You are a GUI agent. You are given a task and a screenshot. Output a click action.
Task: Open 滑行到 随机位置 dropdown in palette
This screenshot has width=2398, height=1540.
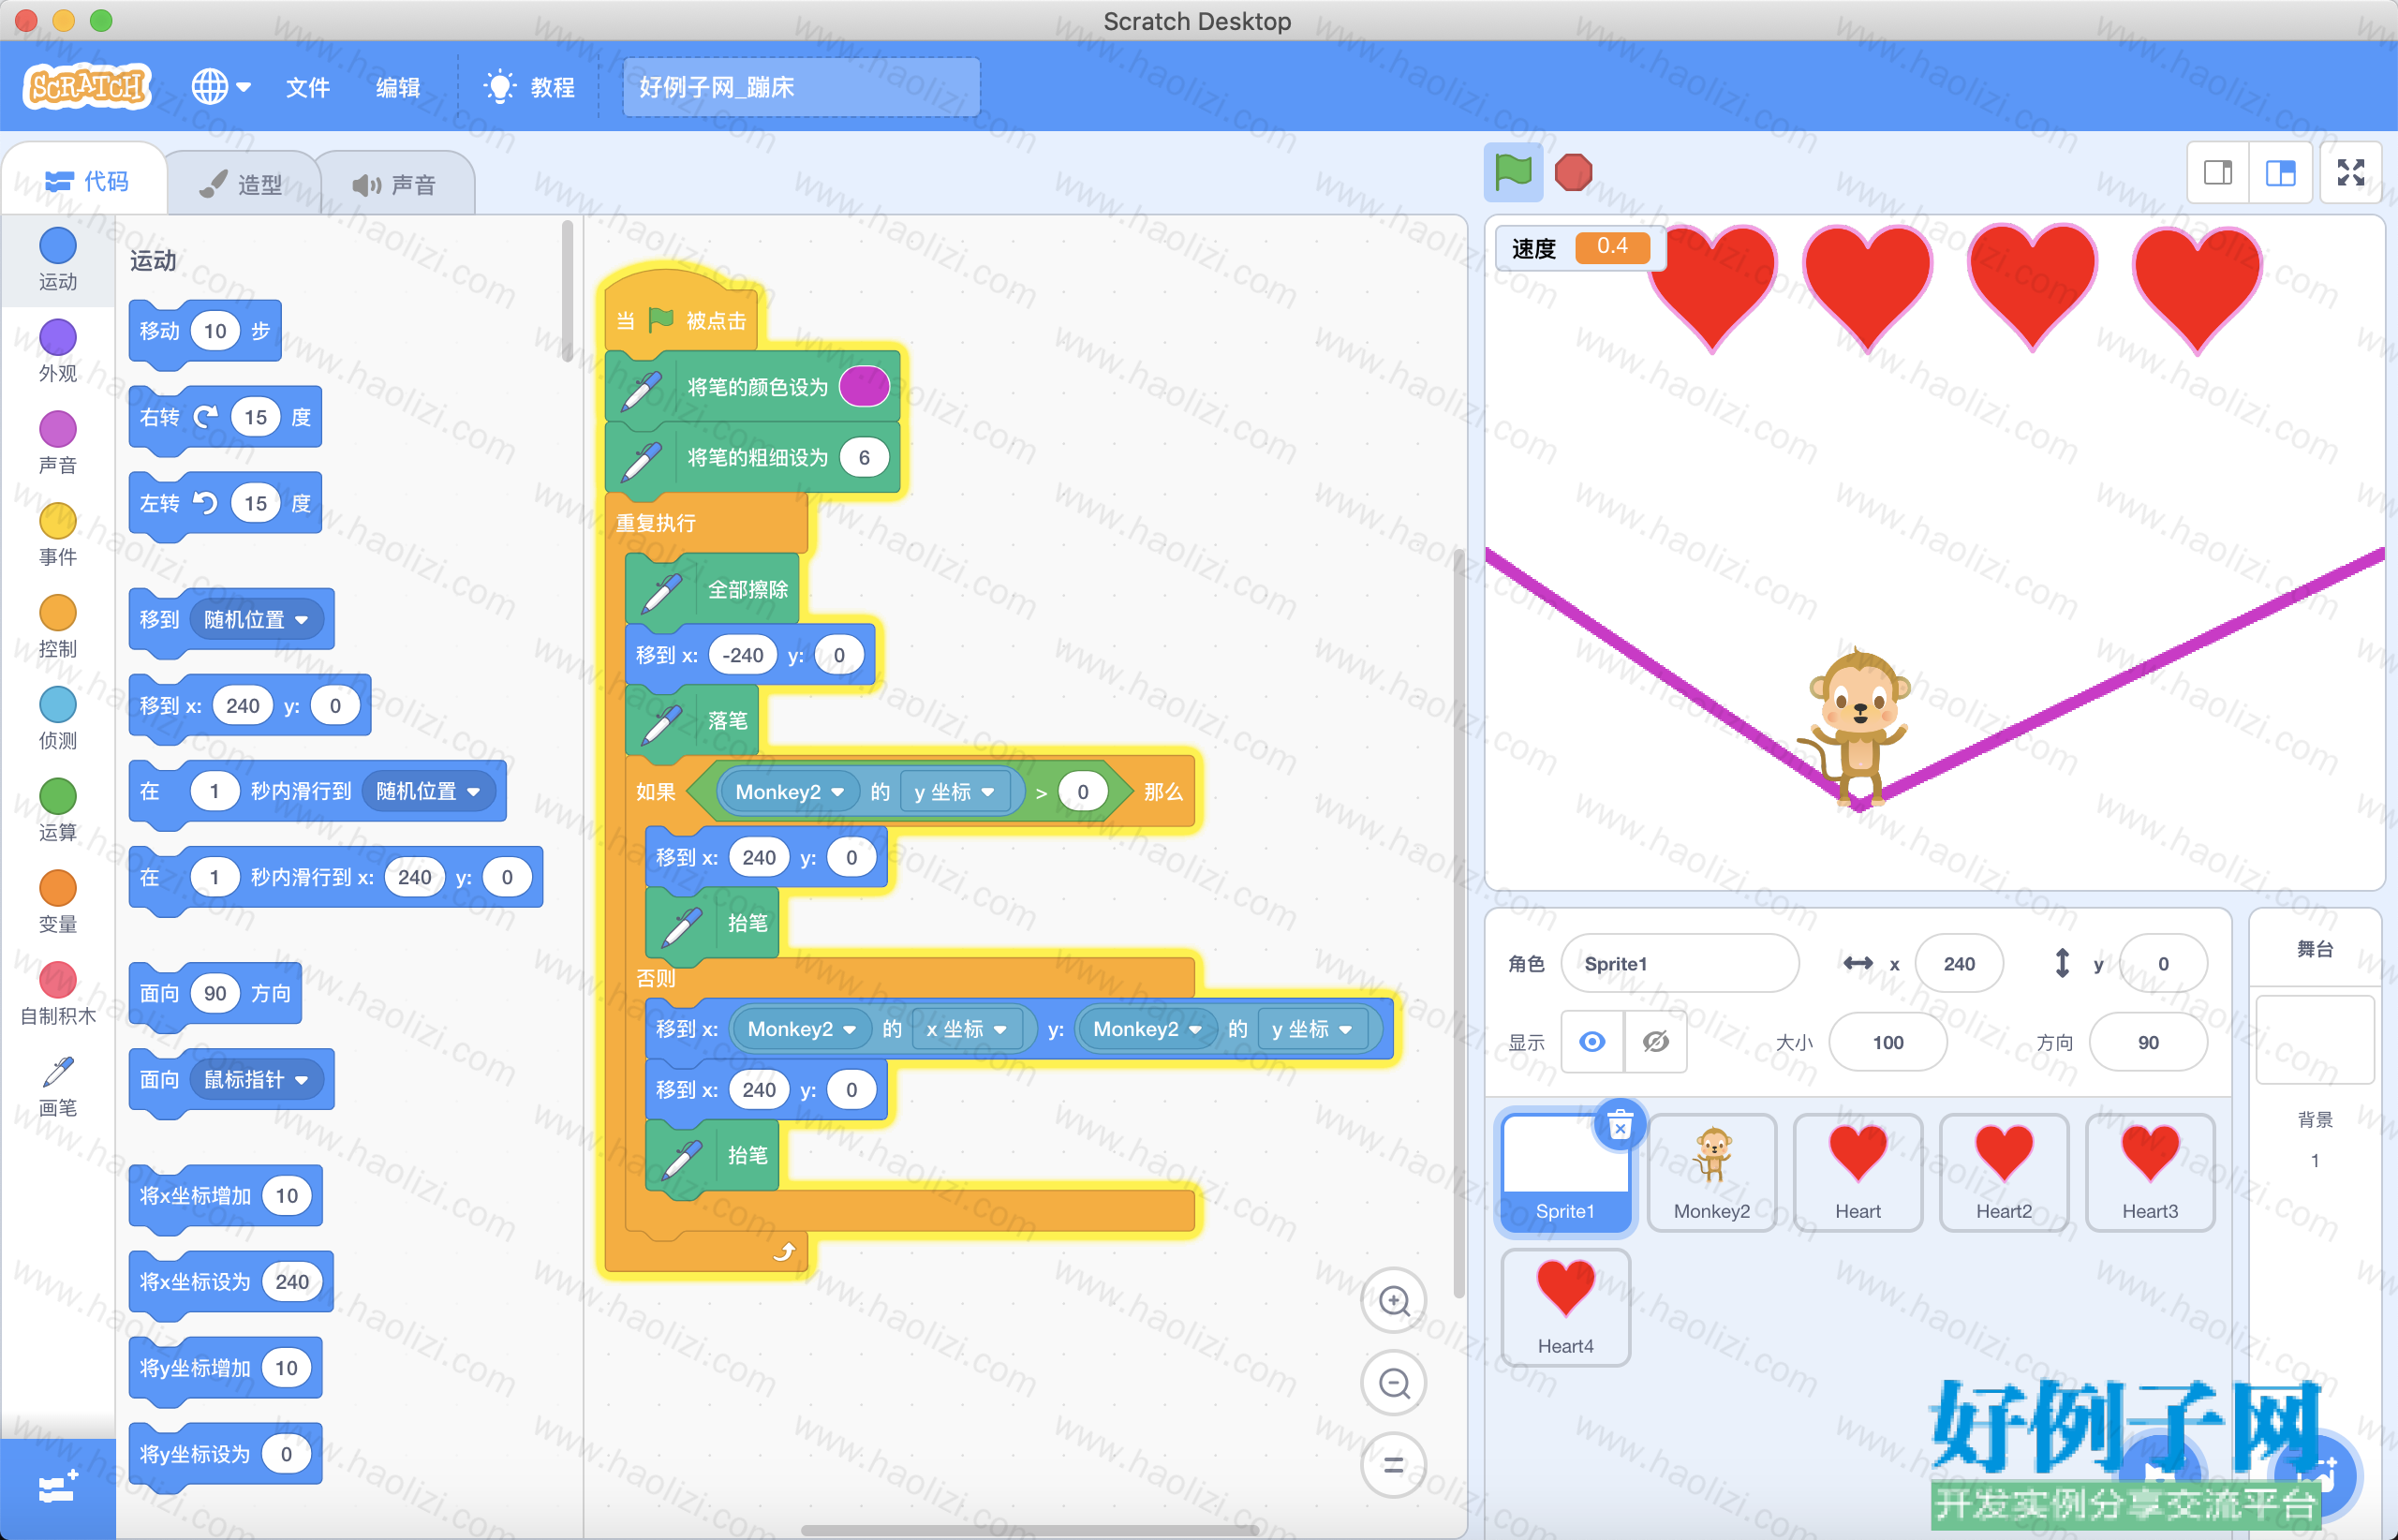(x=428, y=792)
